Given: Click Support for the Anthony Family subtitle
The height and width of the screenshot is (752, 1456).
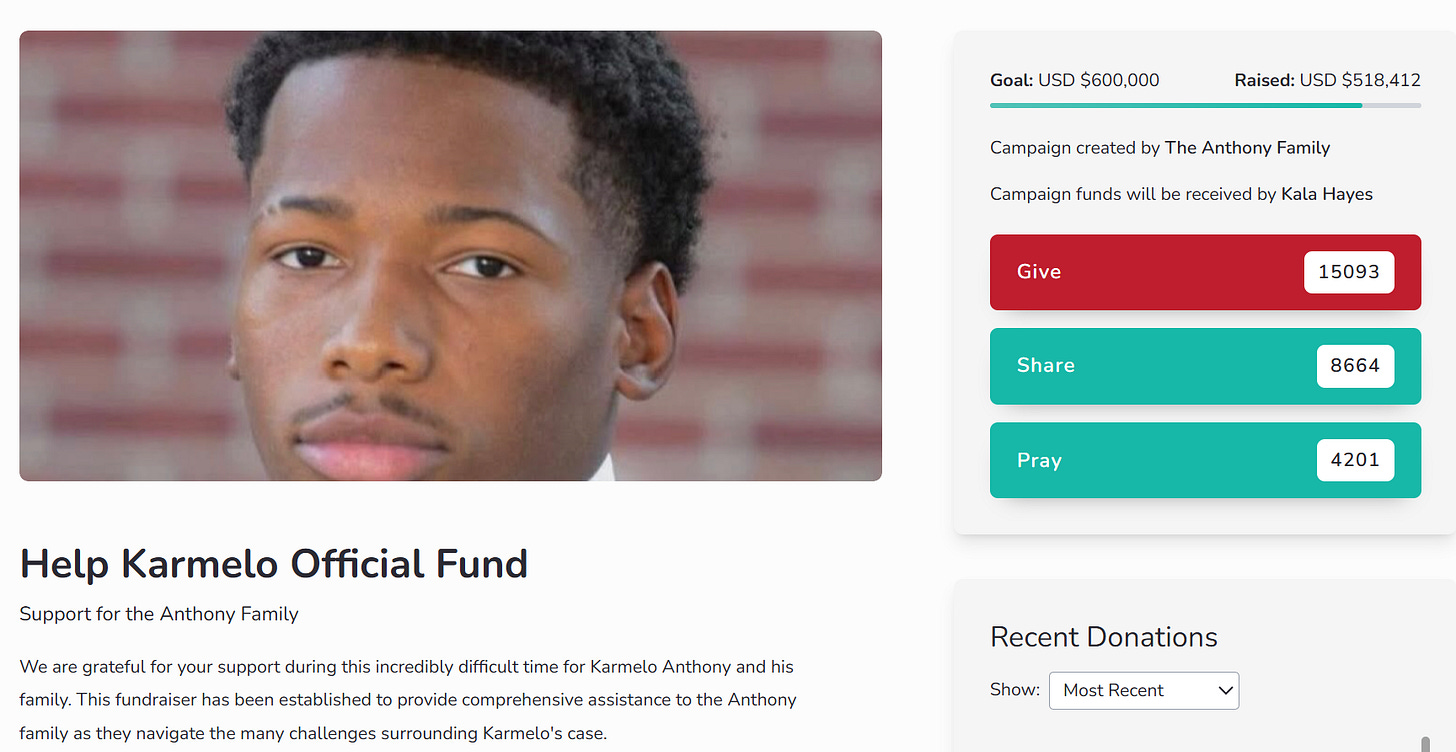Looking at the screenshot, I should tap(159, 614).
